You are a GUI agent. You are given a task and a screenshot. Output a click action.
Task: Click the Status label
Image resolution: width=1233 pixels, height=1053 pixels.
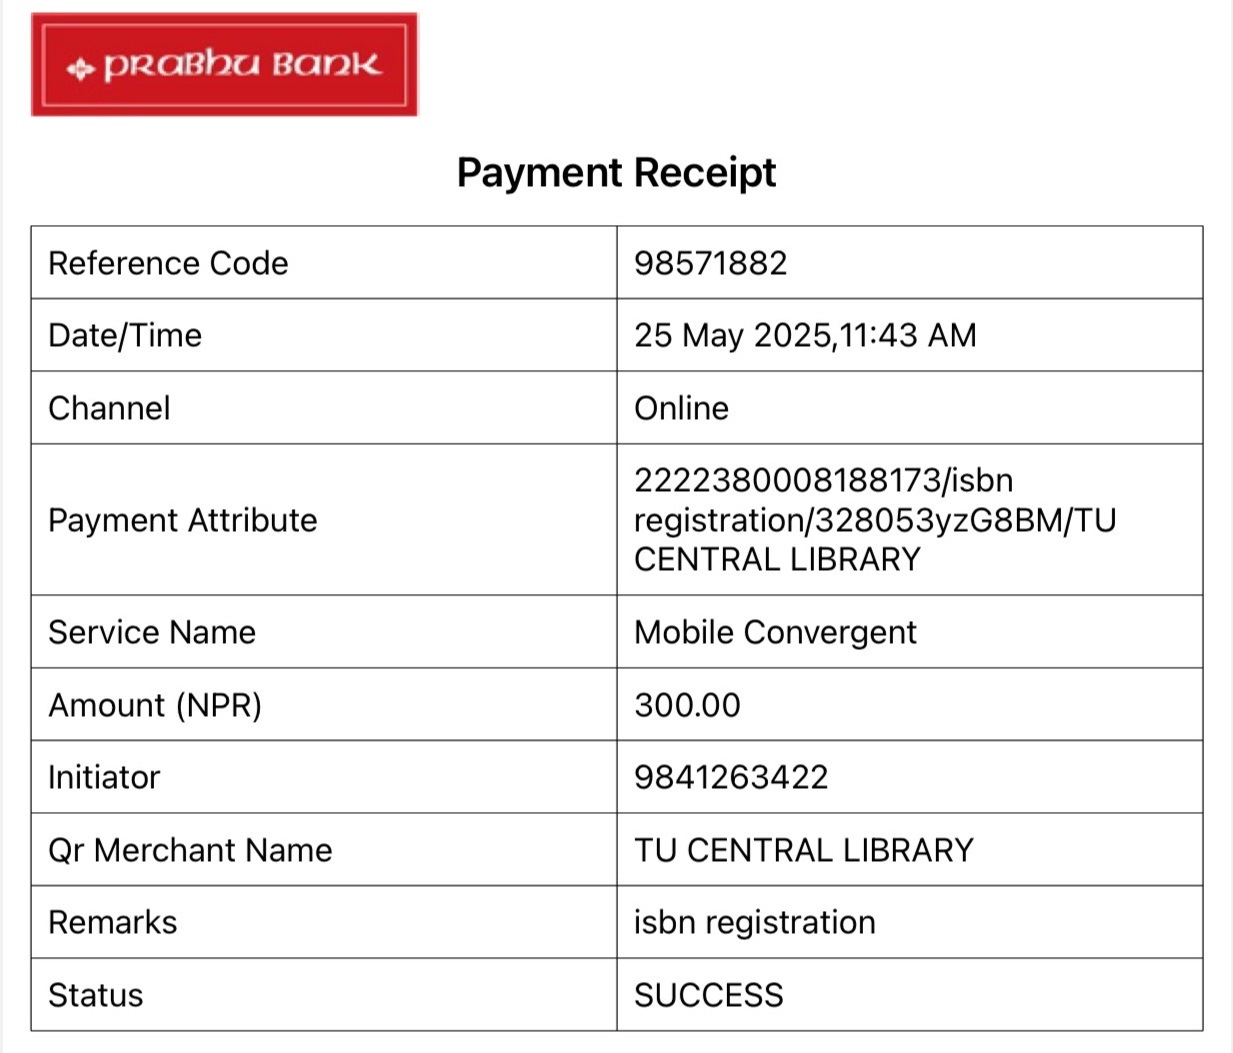coord(96,995)
